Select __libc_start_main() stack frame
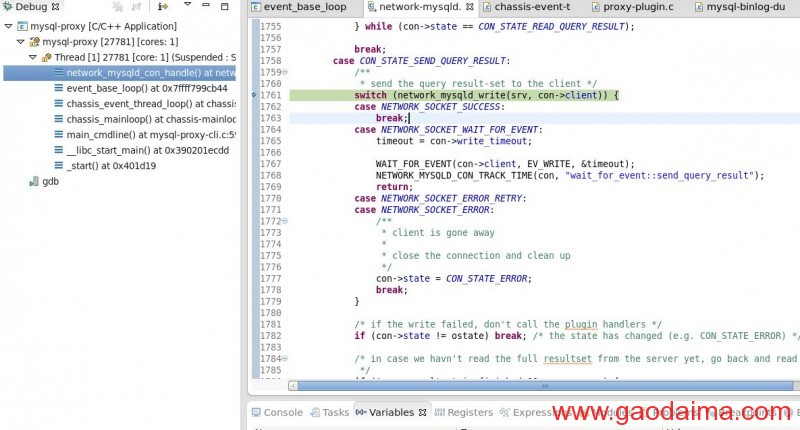The width and height of the screenshot is (800, 430). [x=147, y=150]
